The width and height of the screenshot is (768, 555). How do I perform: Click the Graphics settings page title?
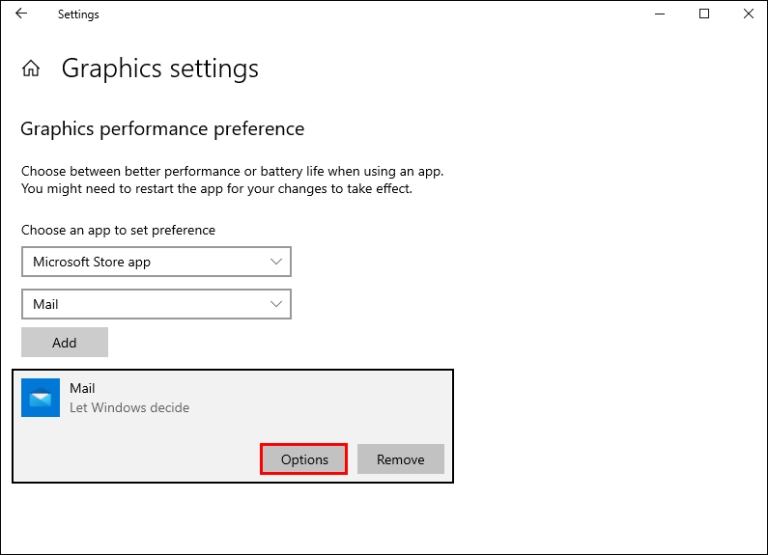click(160, 69)
